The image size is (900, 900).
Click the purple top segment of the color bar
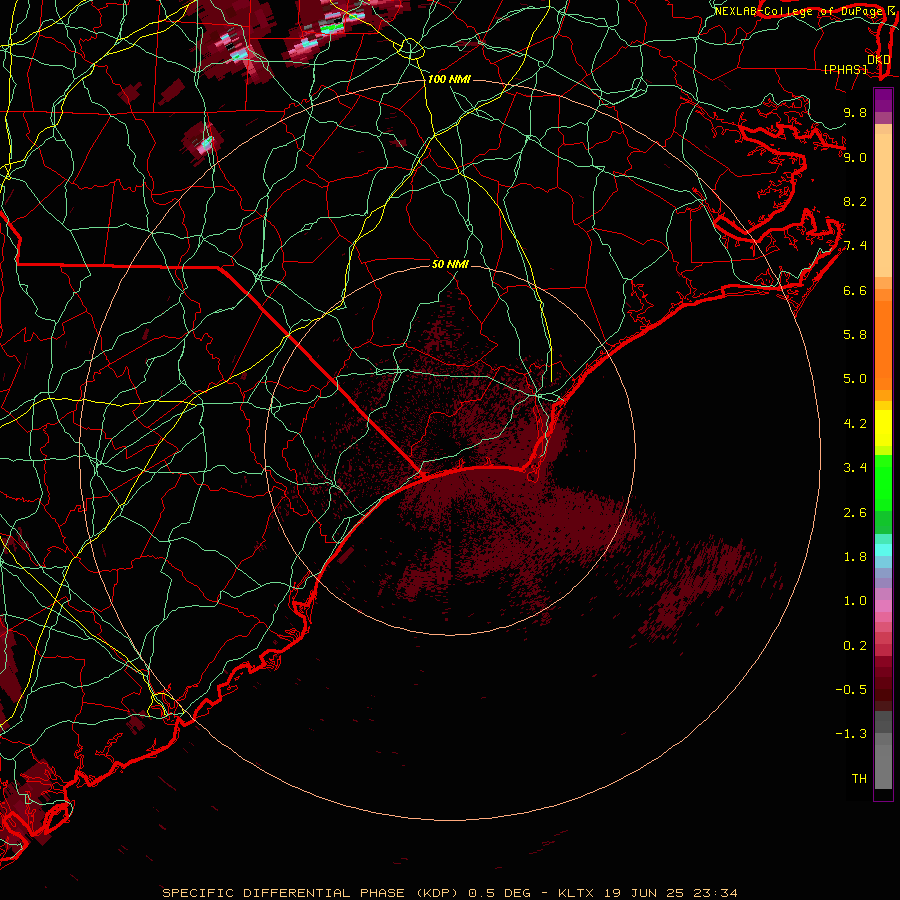pyautogui.click(x=883, y=101)
